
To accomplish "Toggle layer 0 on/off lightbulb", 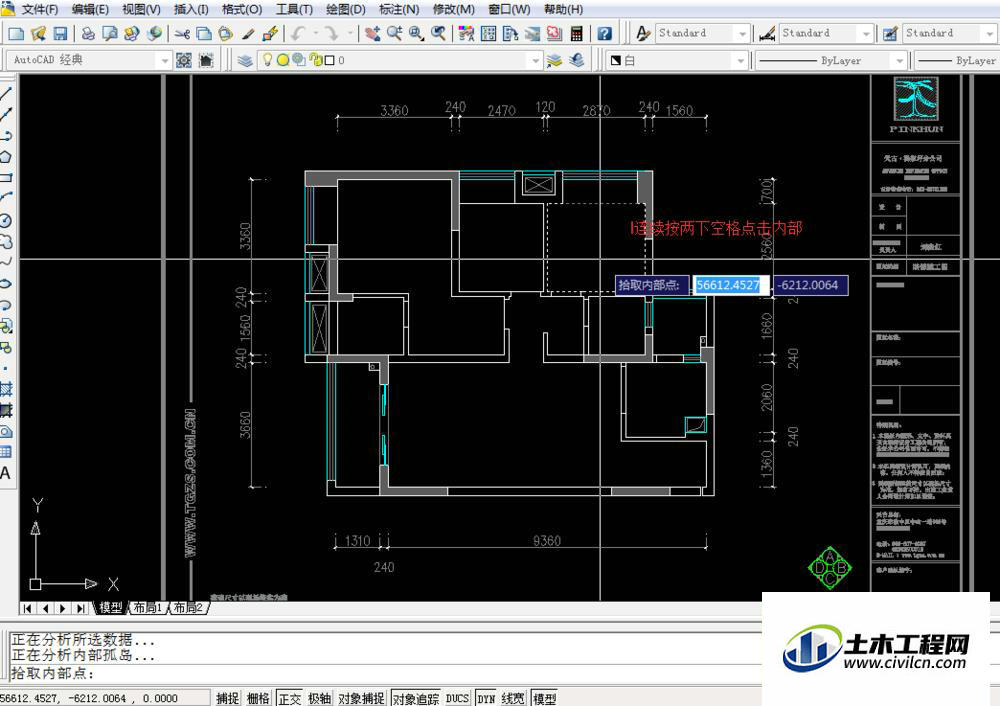I will tap(267, 60).
